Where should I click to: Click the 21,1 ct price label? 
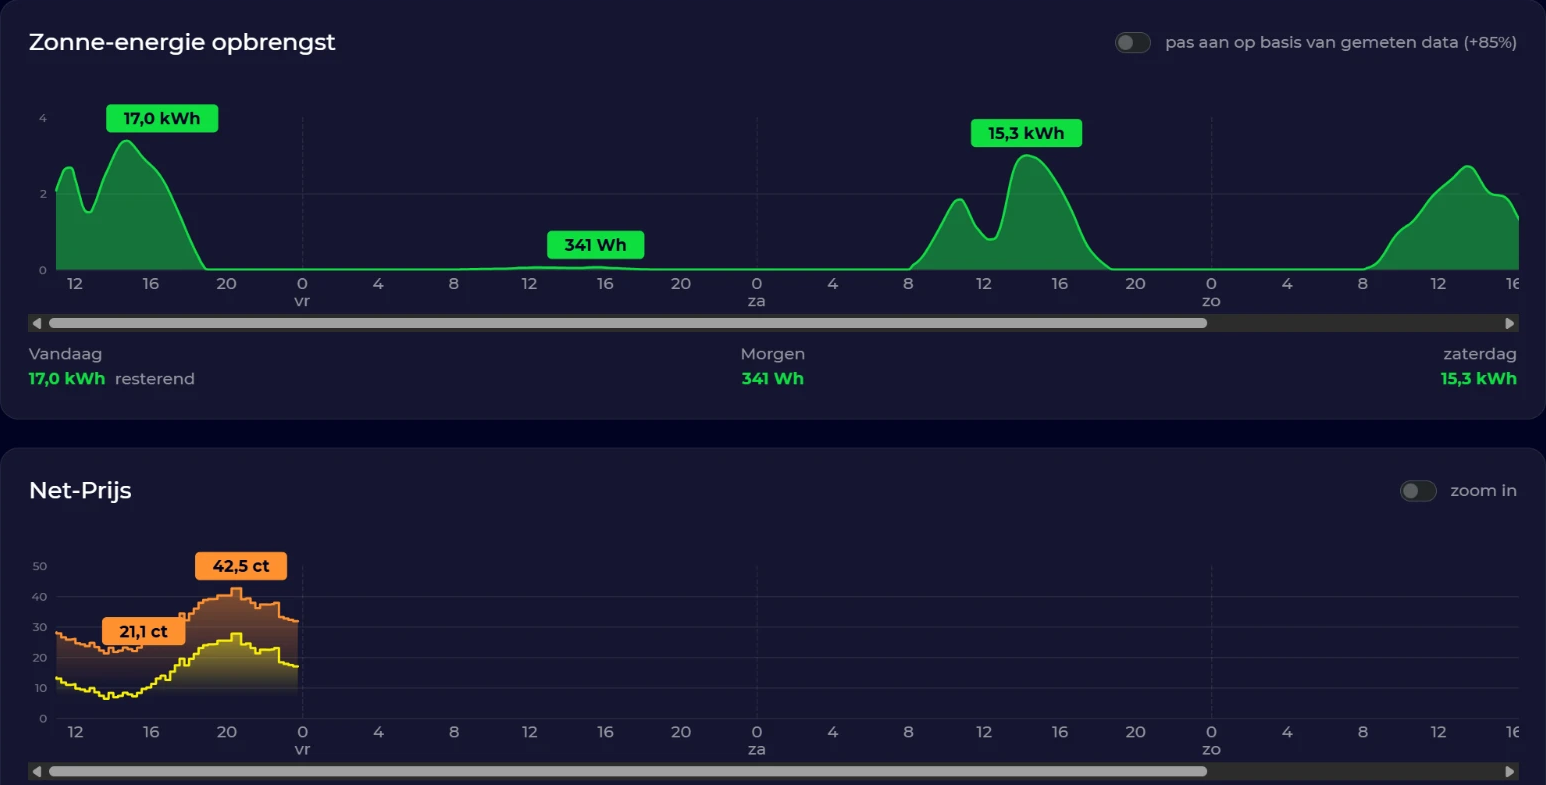pyautogui.click(x=143, y=631)
